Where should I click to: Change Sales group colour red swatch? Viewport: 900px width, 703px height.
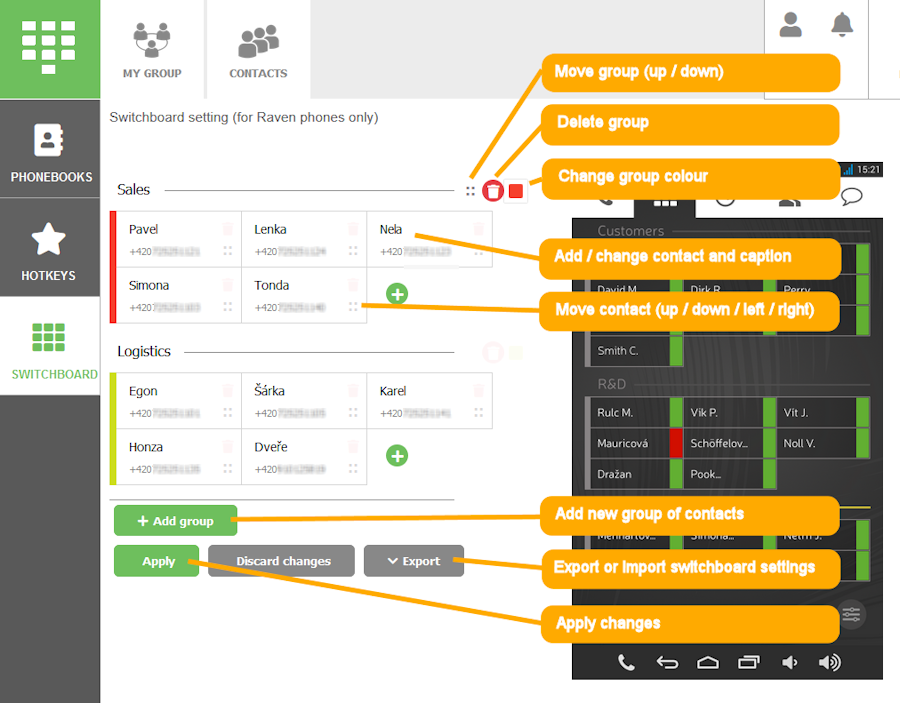click(516, 190)
